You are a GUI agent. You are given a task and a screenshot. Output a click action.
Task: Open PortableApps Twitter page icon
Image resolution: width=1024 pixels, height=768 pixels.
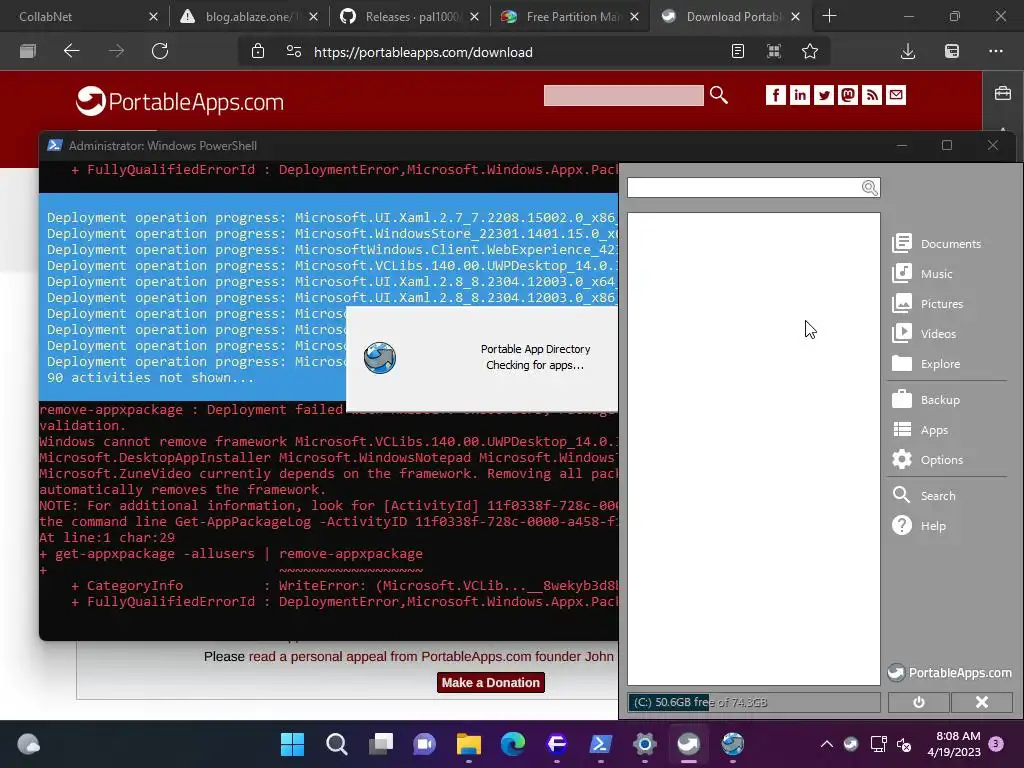824,95
